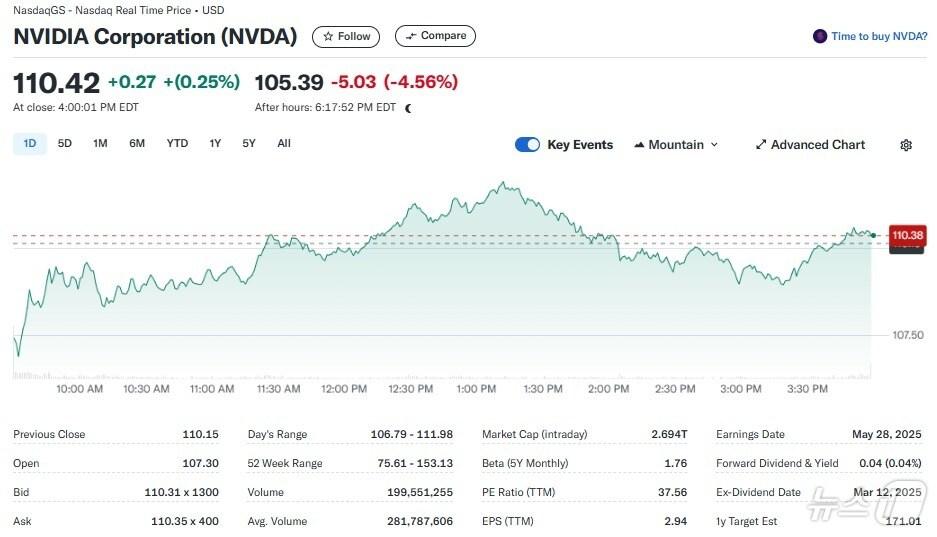
Task: Click the 110.38 price marker on chart
Action: [907, 235]
